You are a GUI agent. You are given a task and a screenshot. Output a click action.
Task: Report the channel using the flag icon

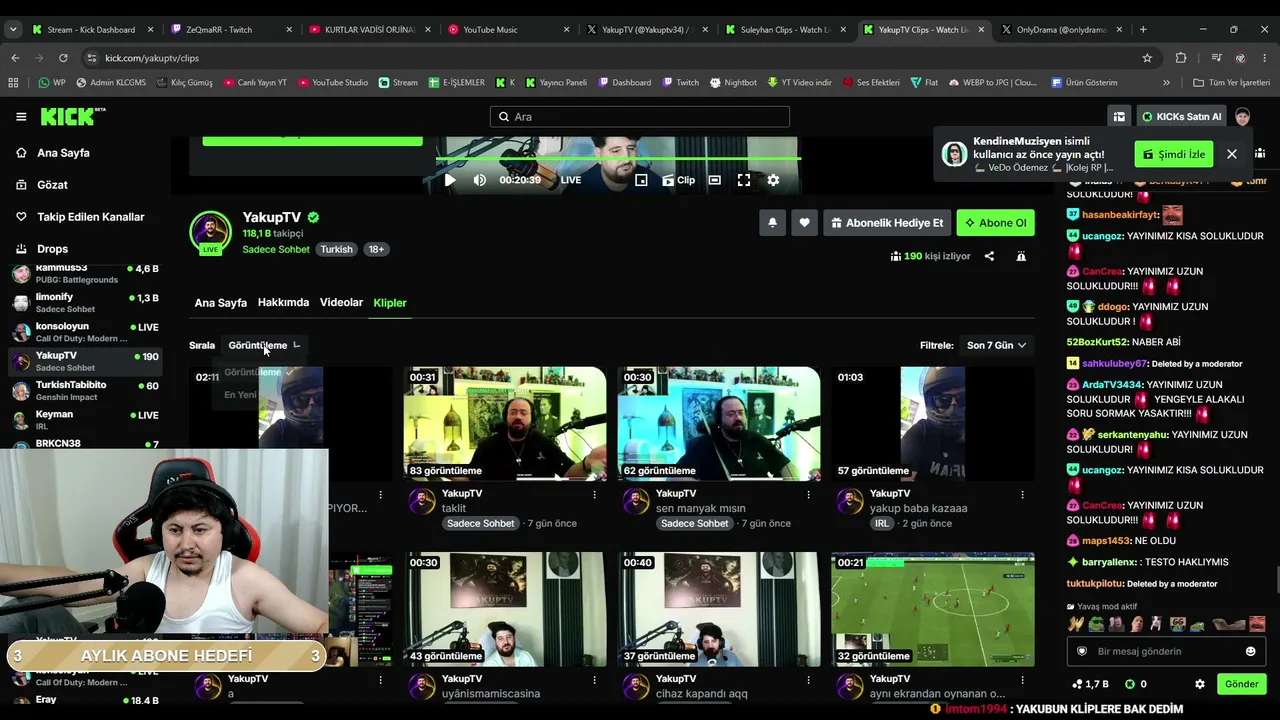[x=1021, y=256]
